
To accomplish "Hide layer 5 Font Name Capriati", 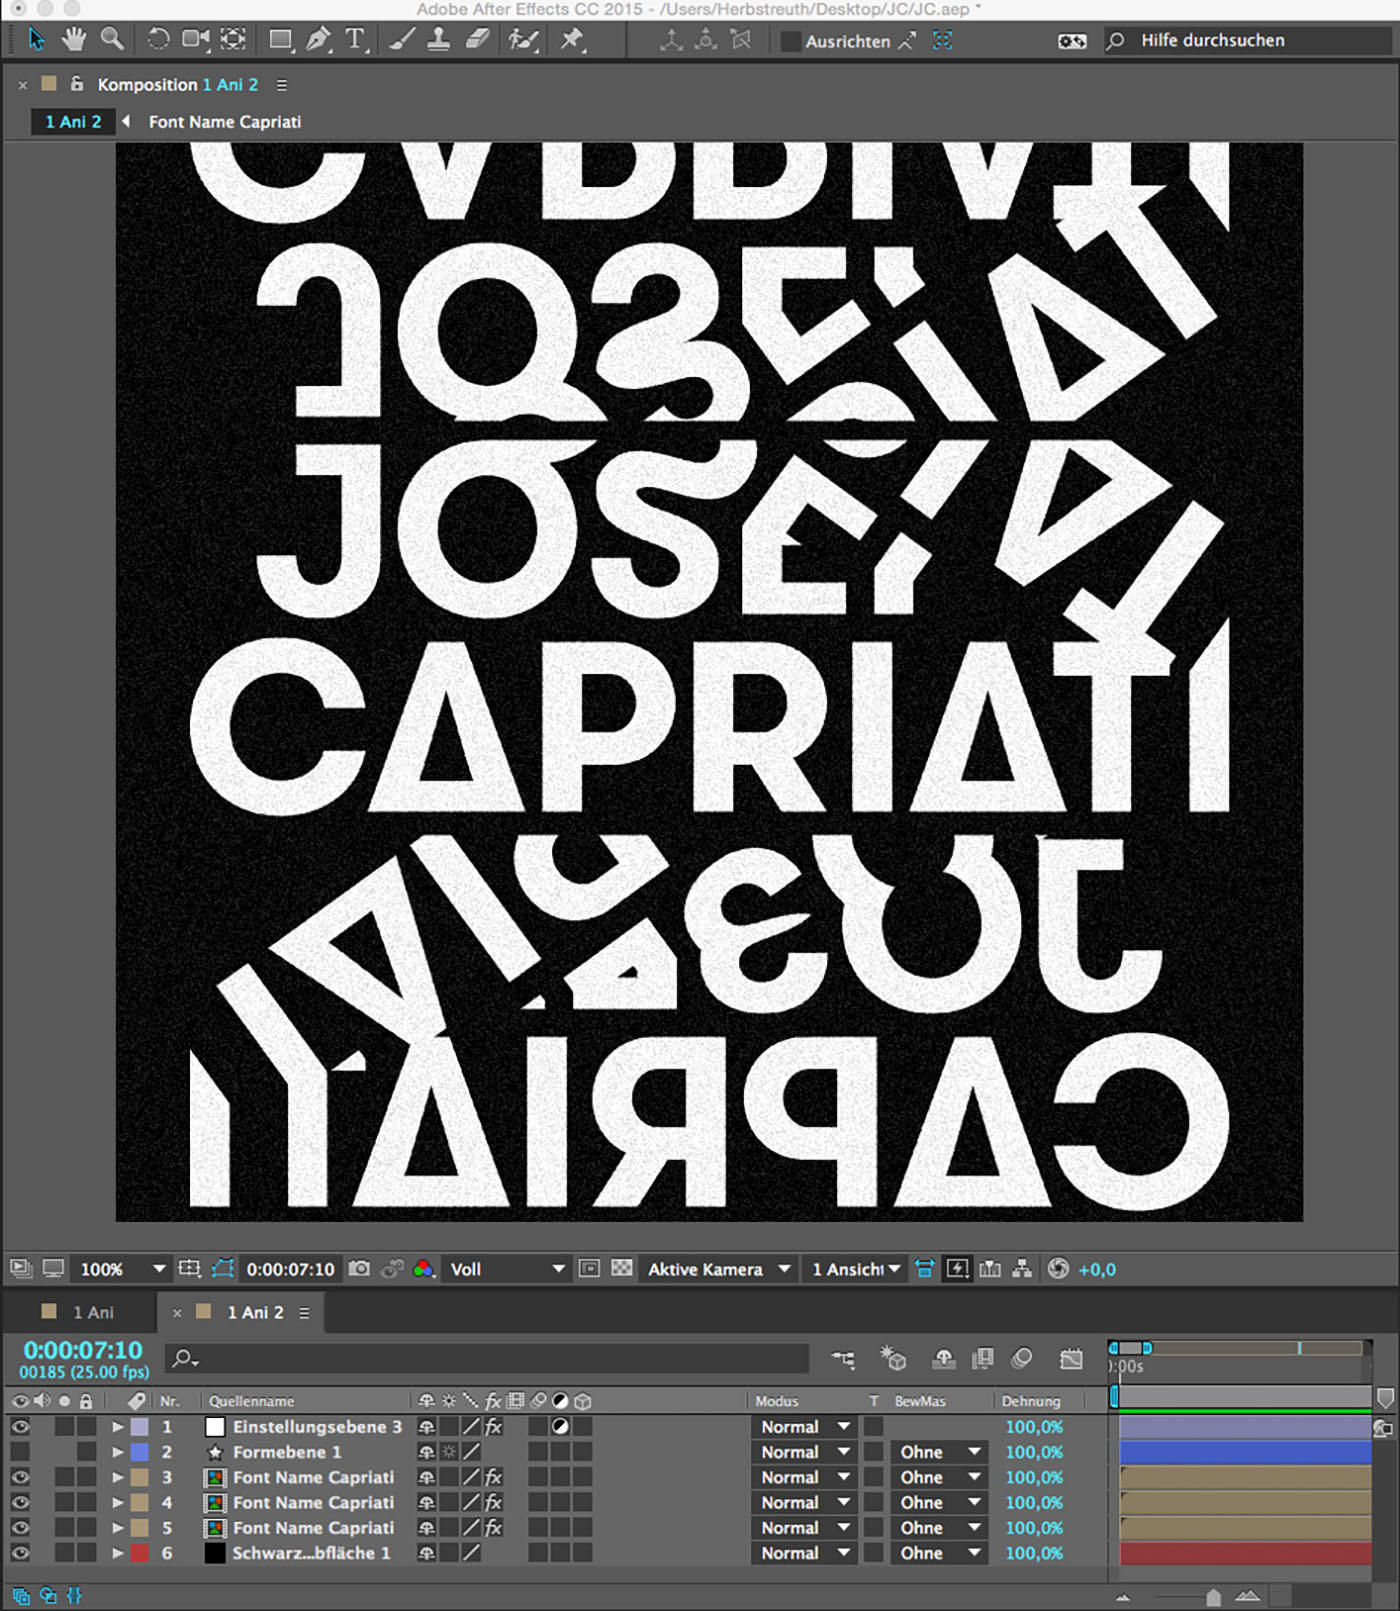I will 20,1528.
